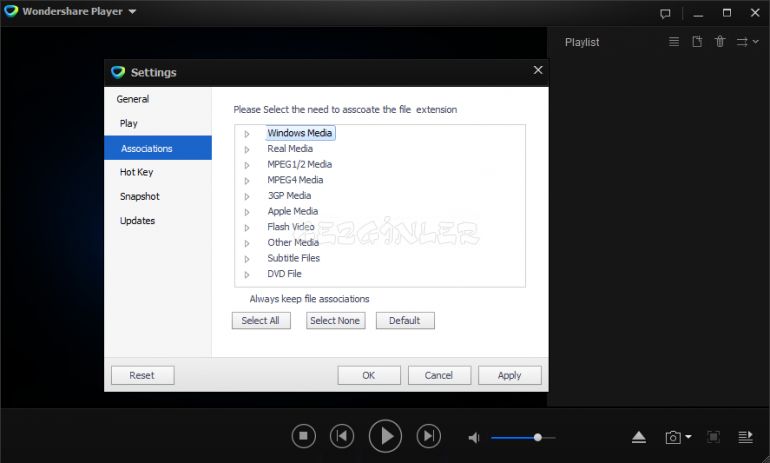
Task: Click the Cancel button
Action: point(439,376)
